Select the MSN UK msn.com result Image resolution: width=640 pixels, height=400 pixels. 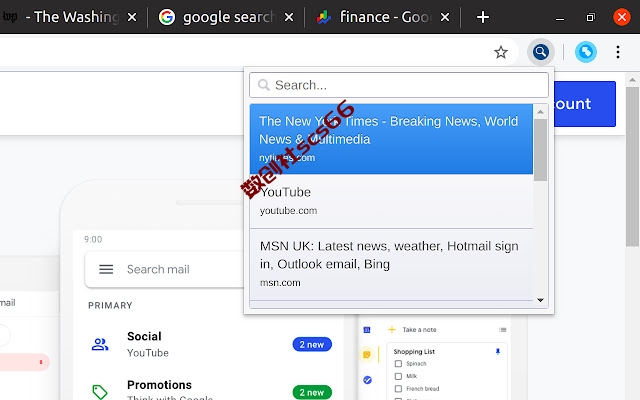pos(391,264)
